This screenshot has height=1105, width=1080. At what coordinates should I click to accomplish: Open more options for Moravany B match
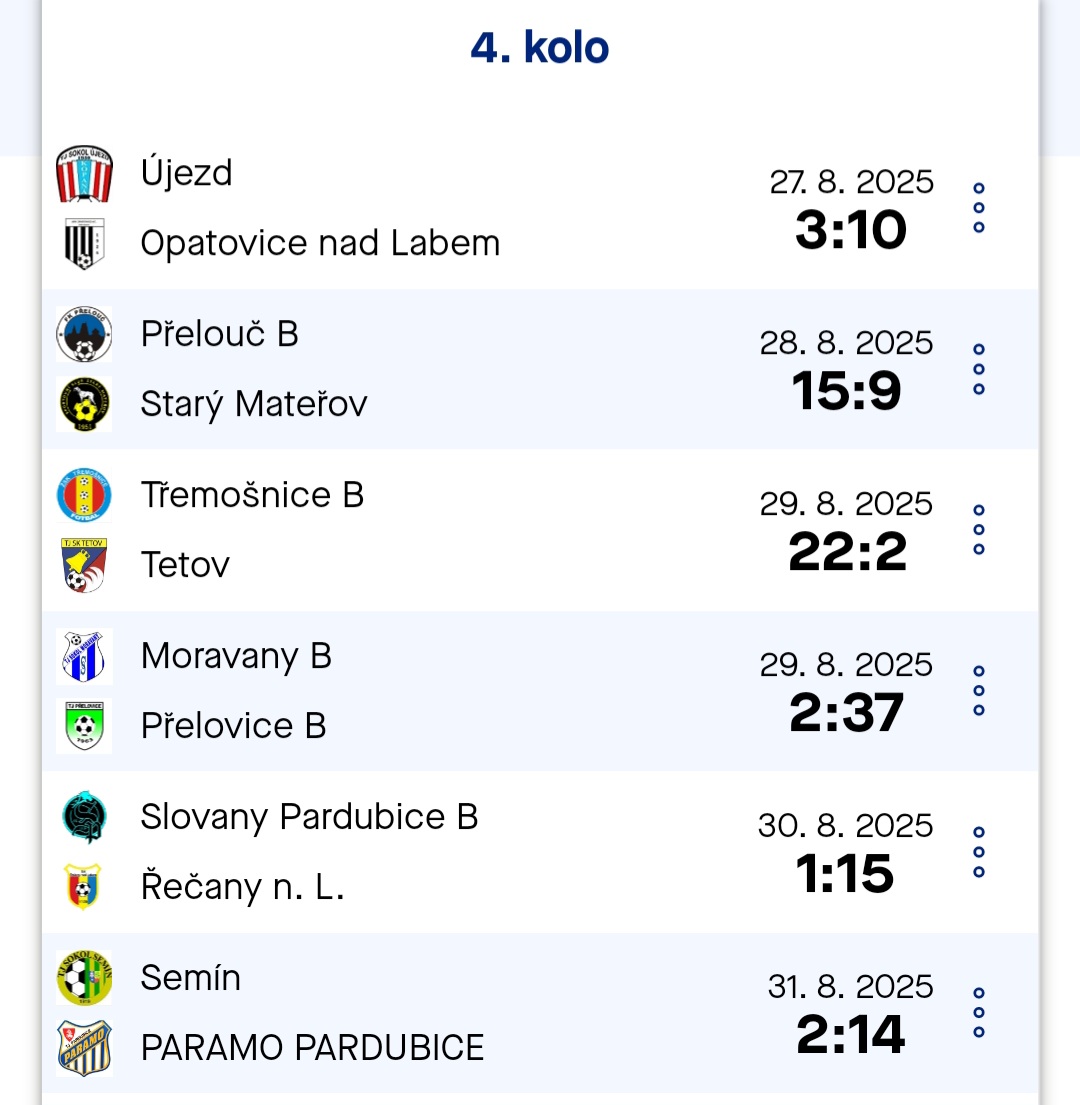tap(979, 691)
